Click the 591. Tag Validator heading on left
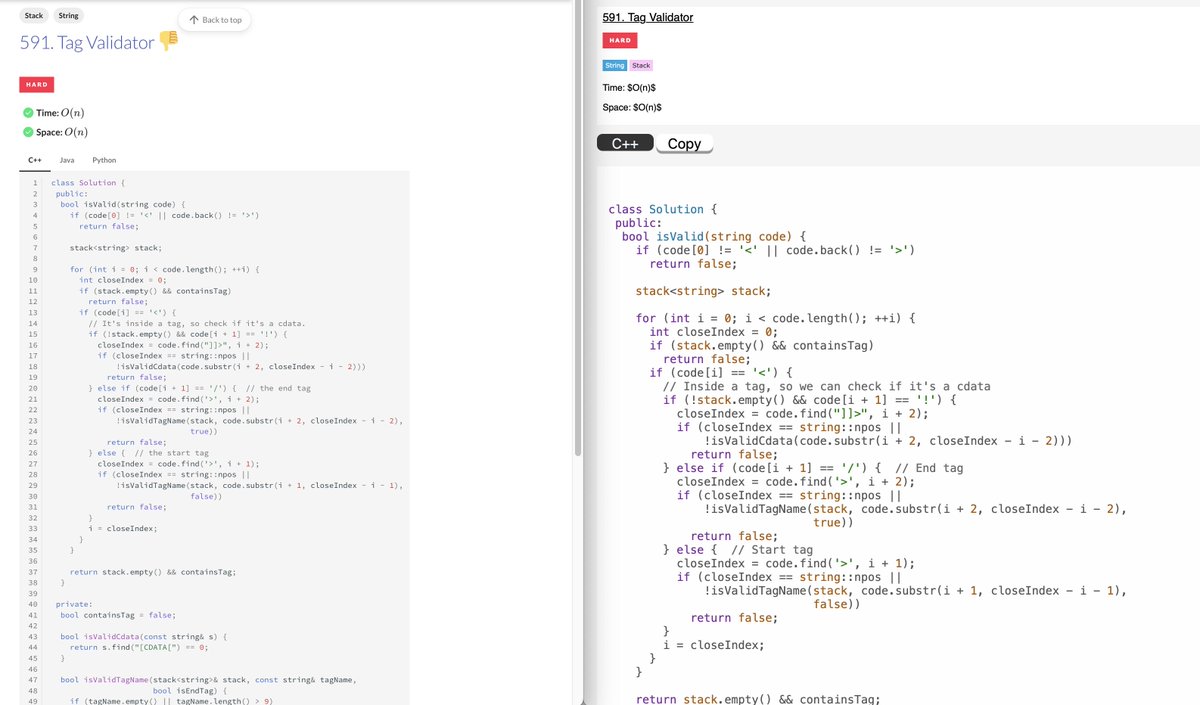Image resolution: width=1200 pixels, height=705 pixels. point(87,42)
